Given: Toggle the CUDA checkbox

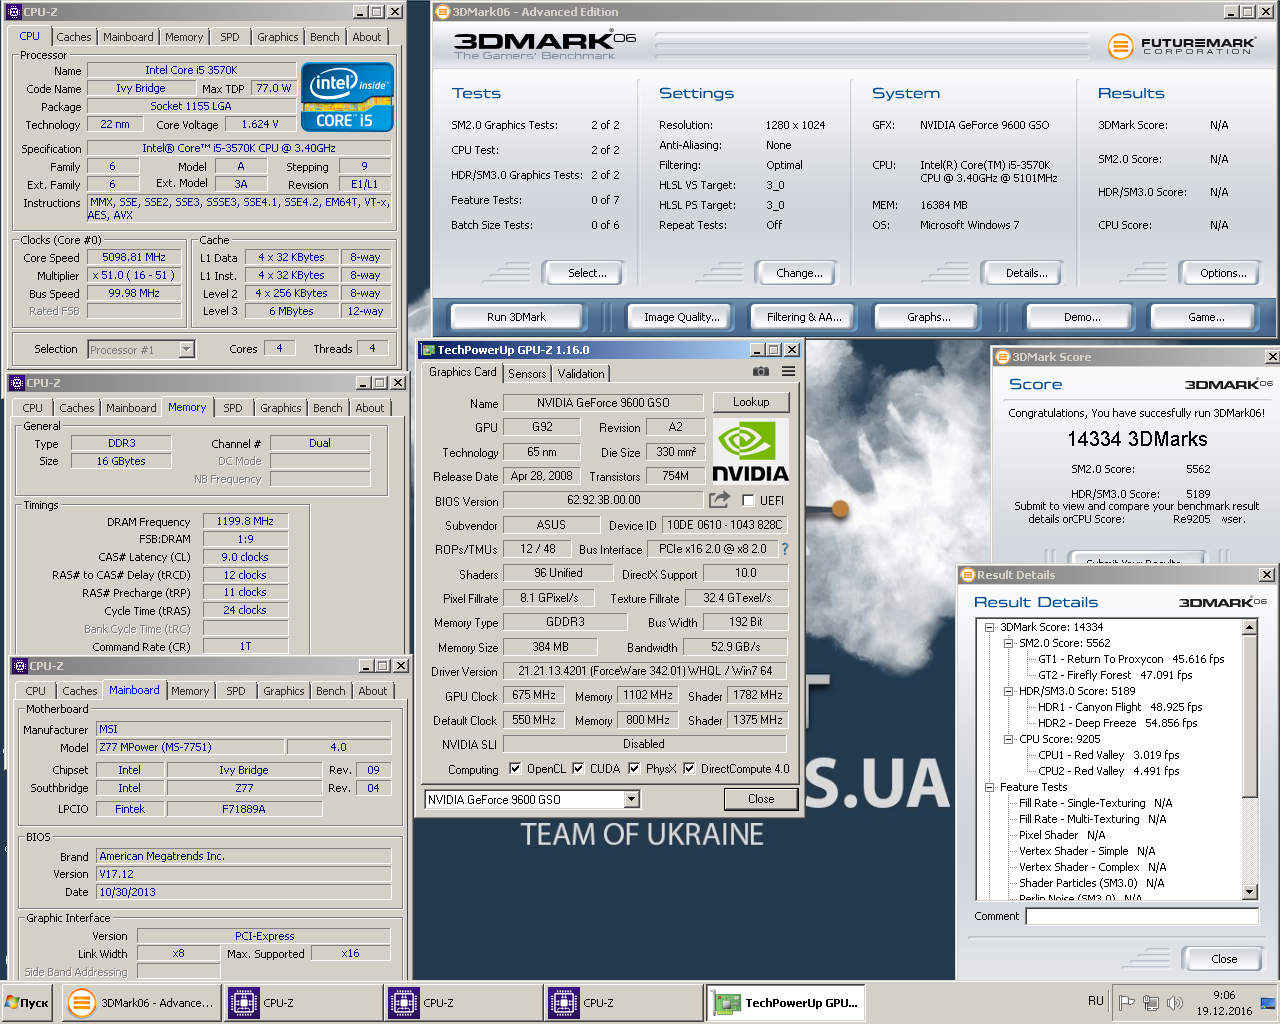Looking at the screenshot, I should pos(578,769).
